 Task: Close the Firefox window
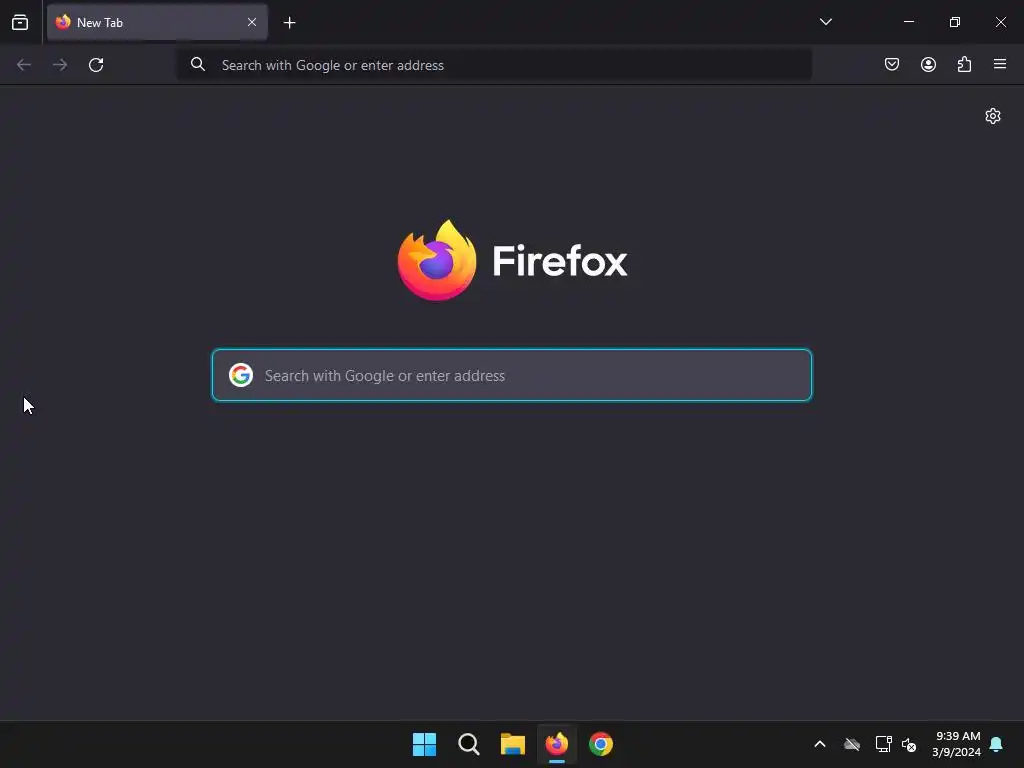click(1000, 22)
